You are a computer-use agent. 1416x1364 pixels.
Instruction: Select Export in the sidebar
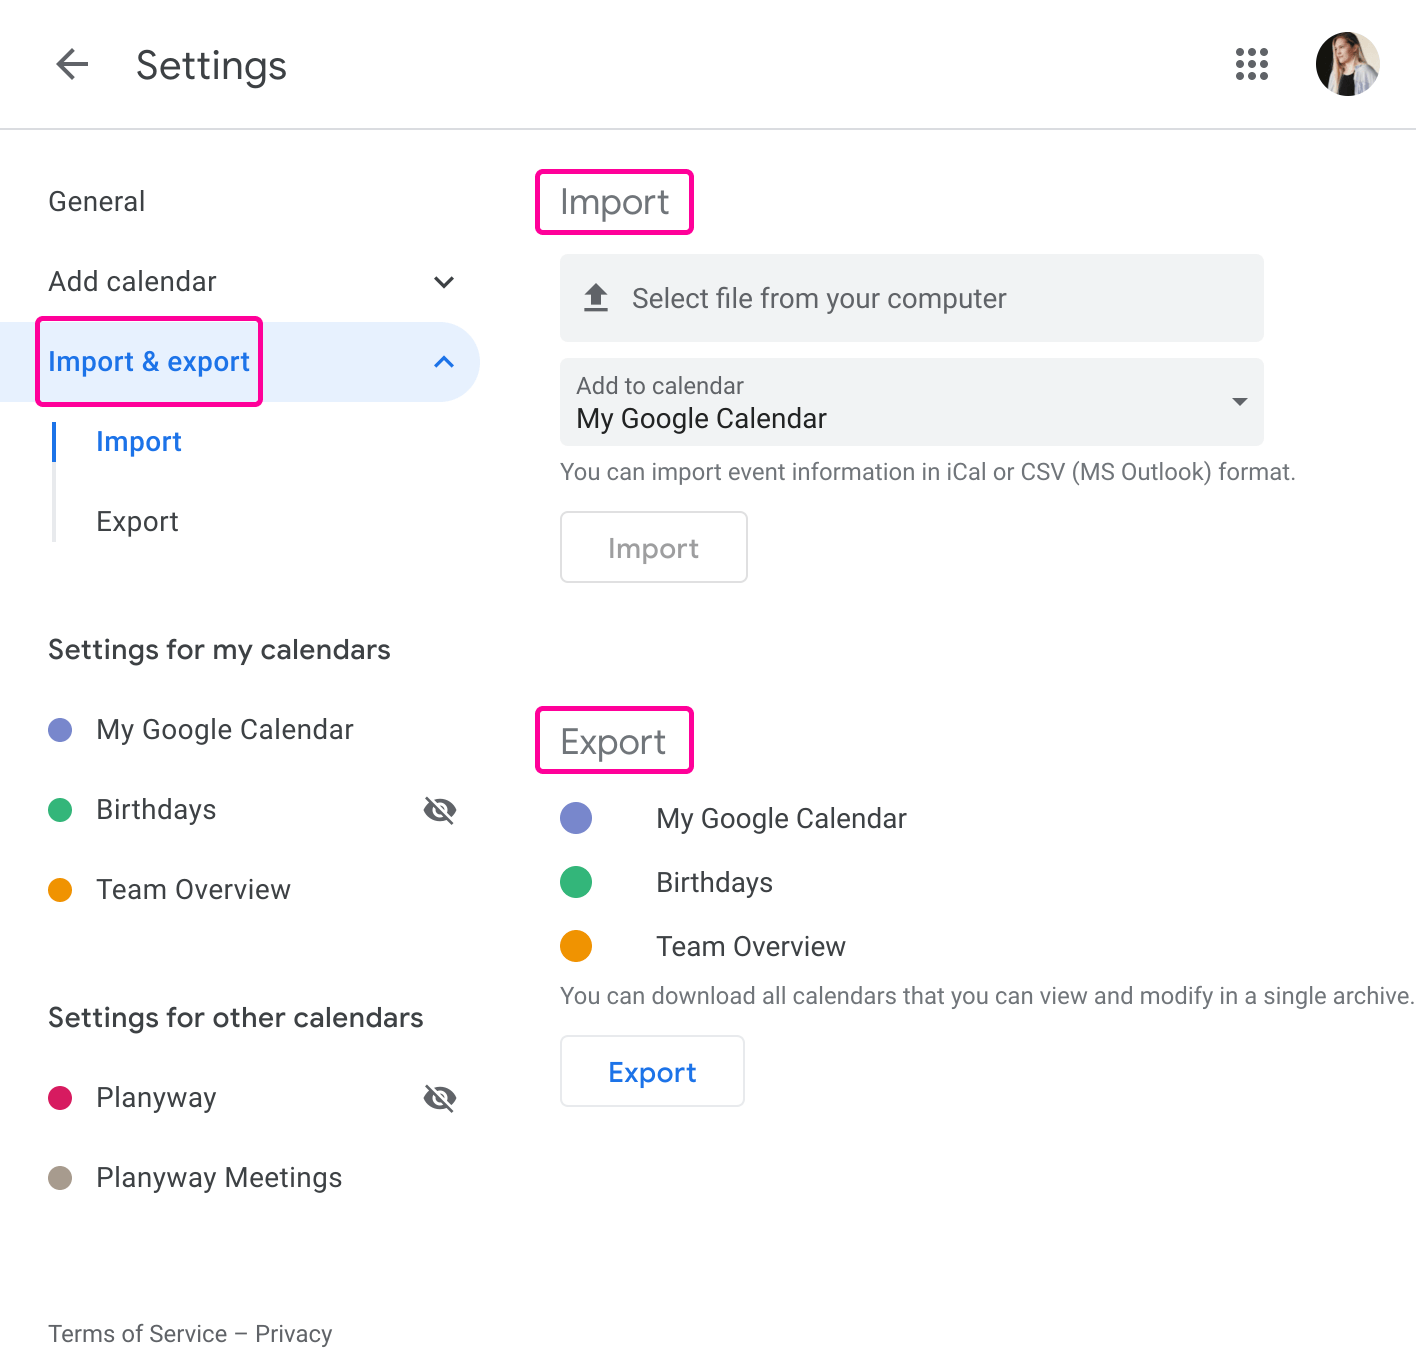pyautogui.click(x=137, y=521)
